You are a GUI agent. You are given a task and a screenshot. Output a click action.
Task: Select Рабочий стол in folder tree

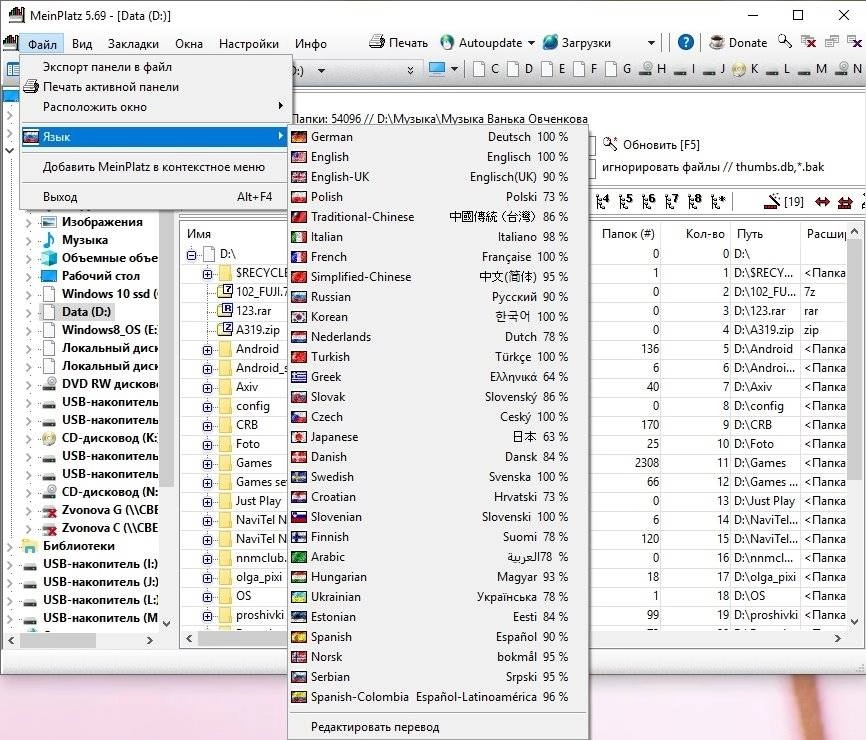(x=101, y=276)
